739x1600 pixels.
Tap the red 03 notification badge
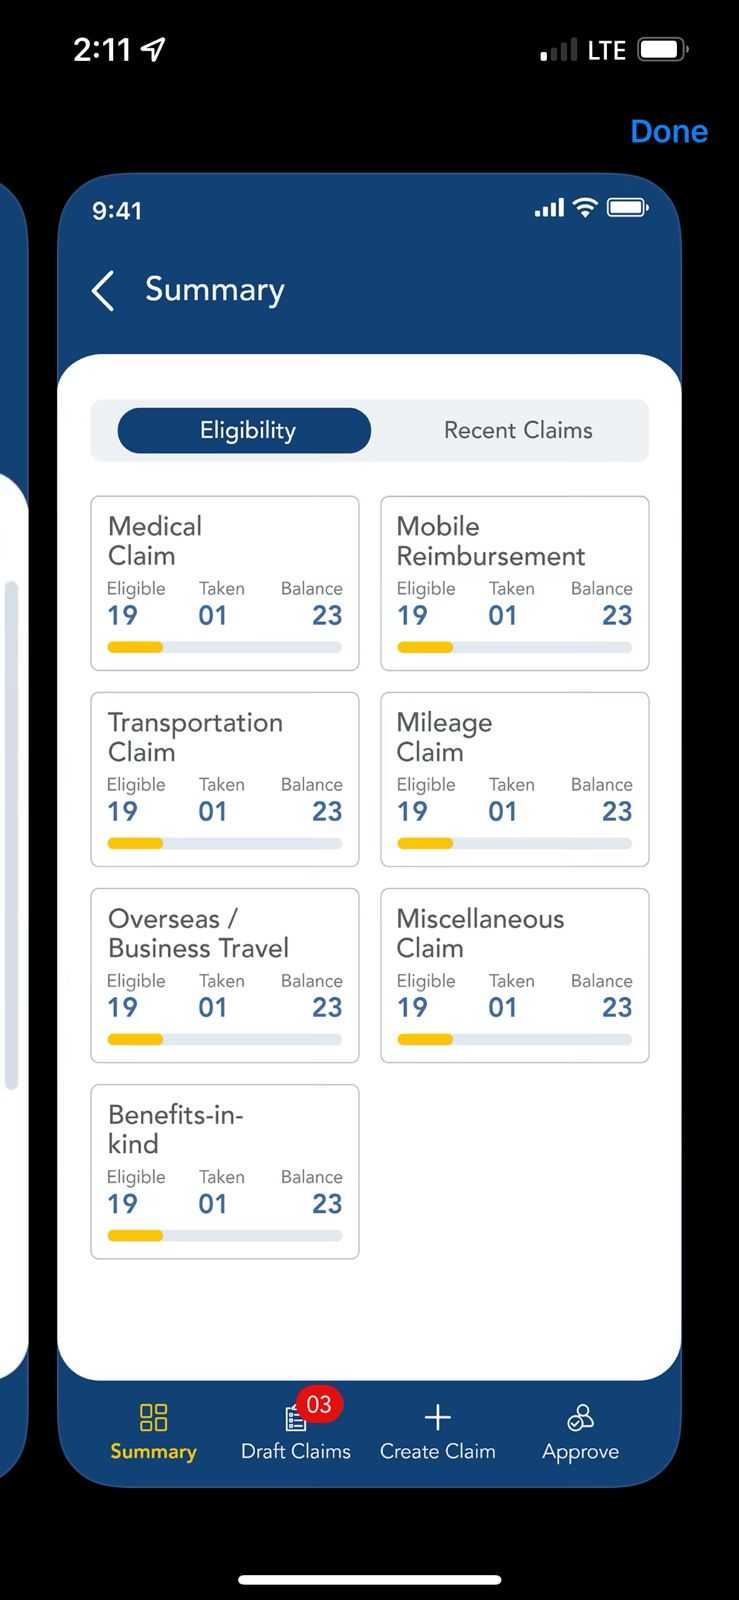click(x=319, y=1404)
